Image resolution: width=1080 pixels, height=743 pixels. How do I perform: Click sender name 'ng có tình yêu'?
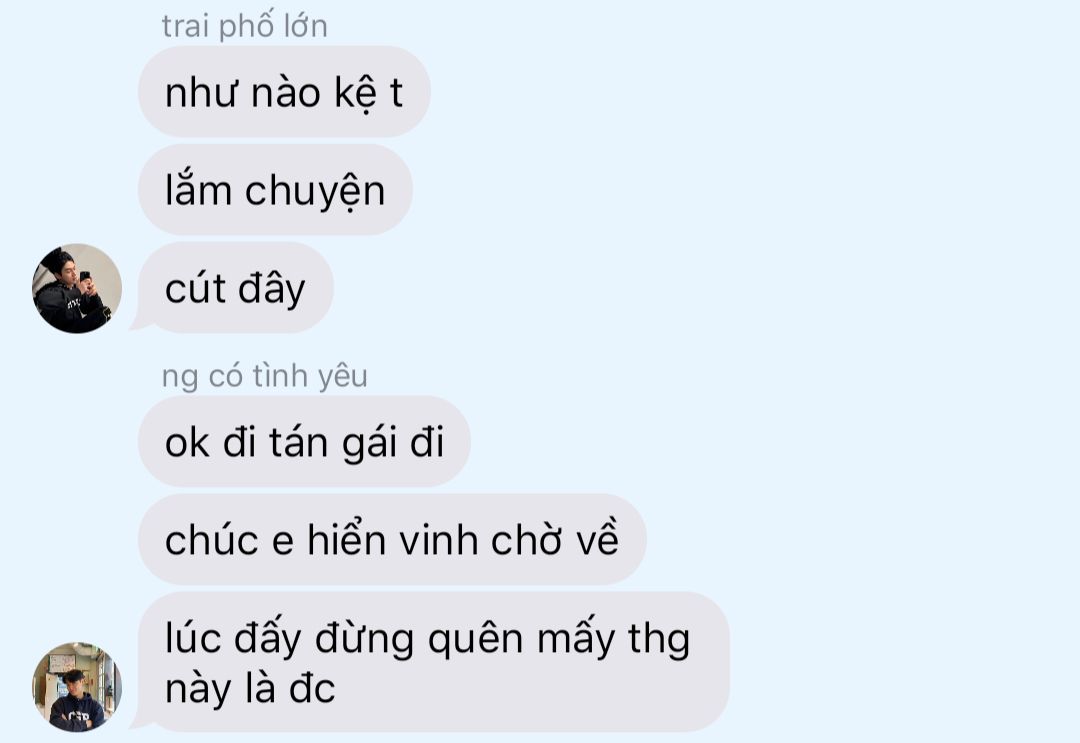264,376
